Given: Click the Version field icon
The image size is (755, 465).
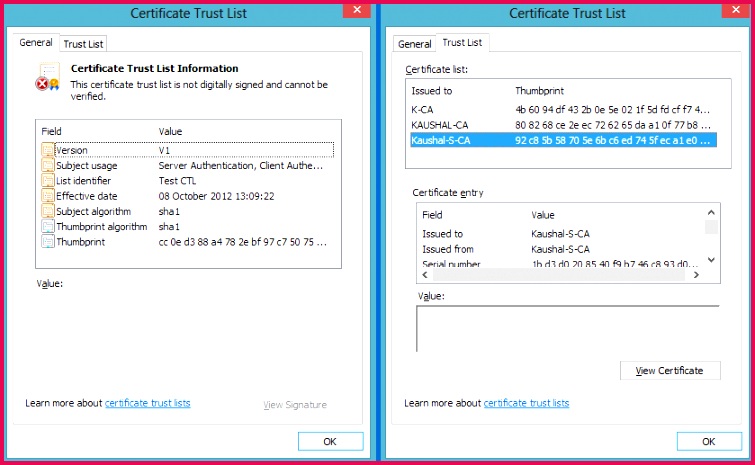Looking at the screenshot, I should click(x=48, y=150).
